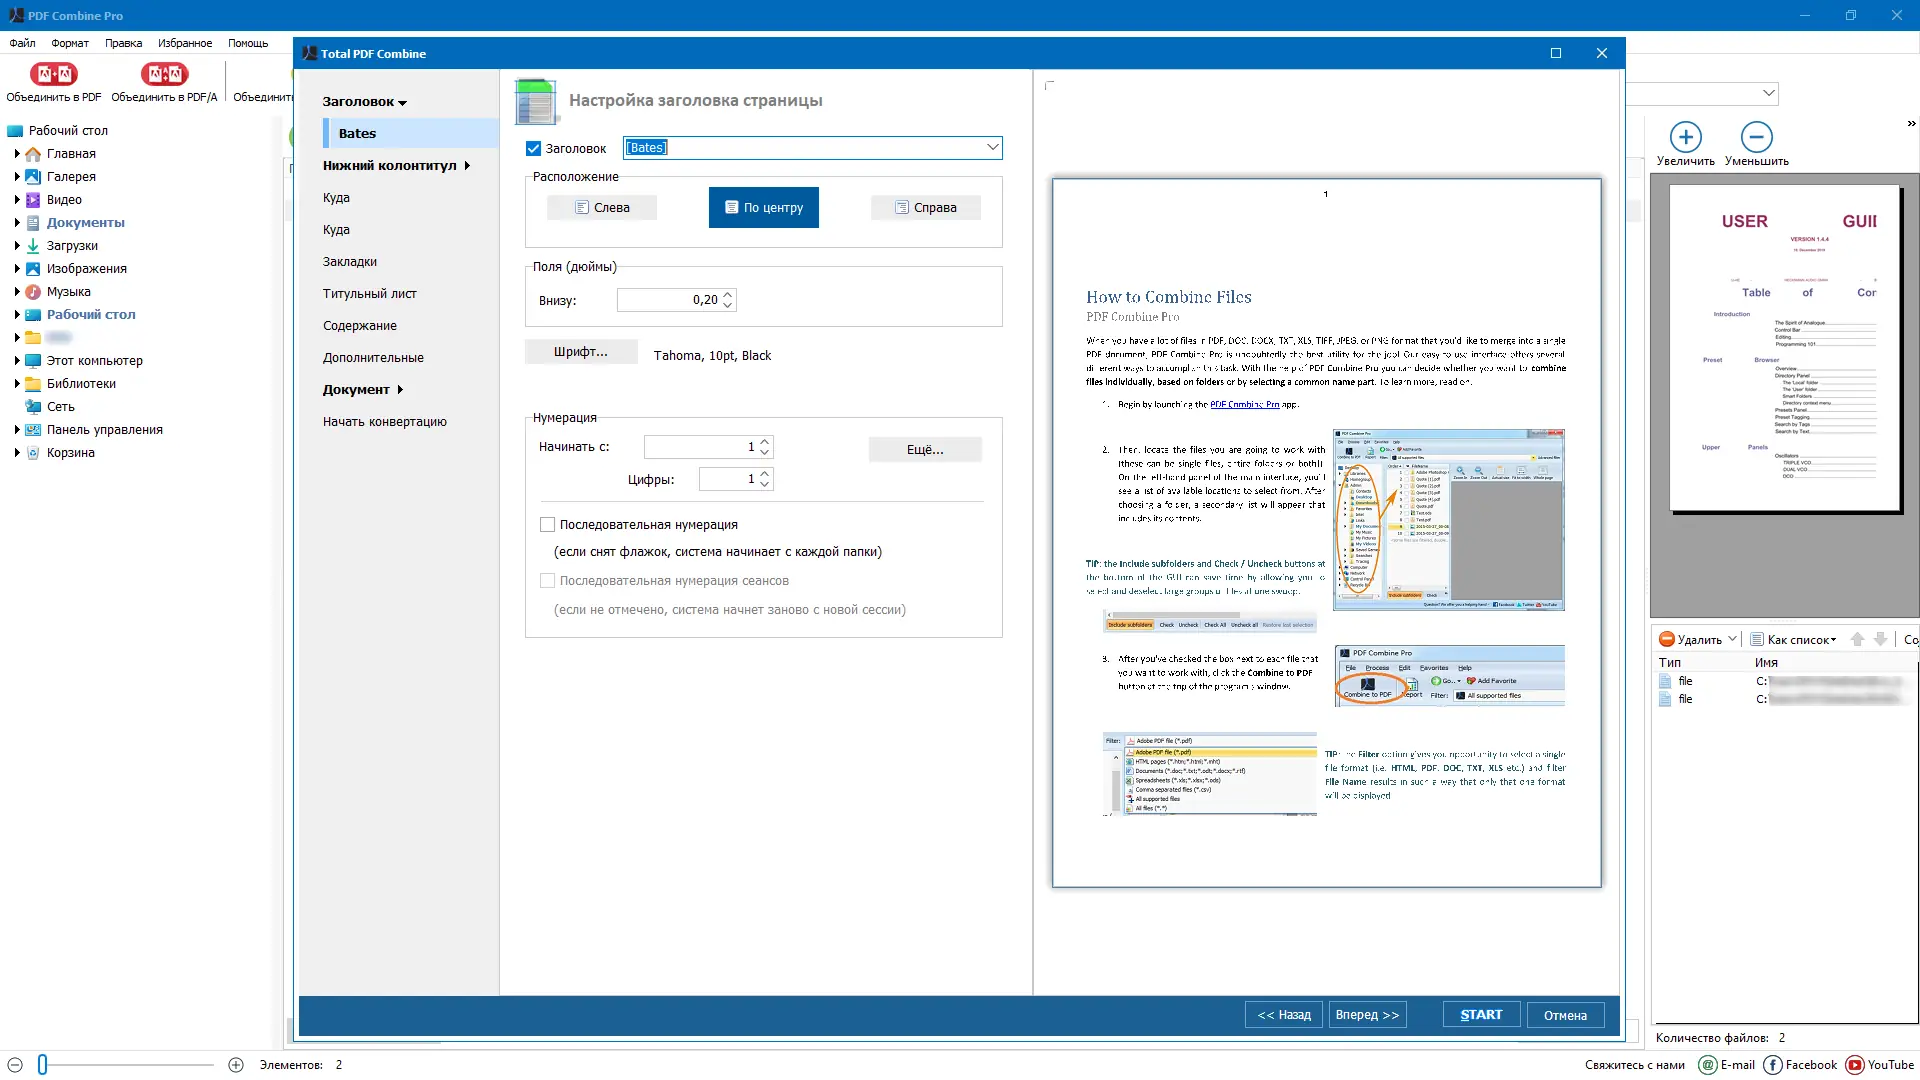Click the zoom slider handle in status bar
This screenshot has width=1920, height=1080.
point(43,1065)
